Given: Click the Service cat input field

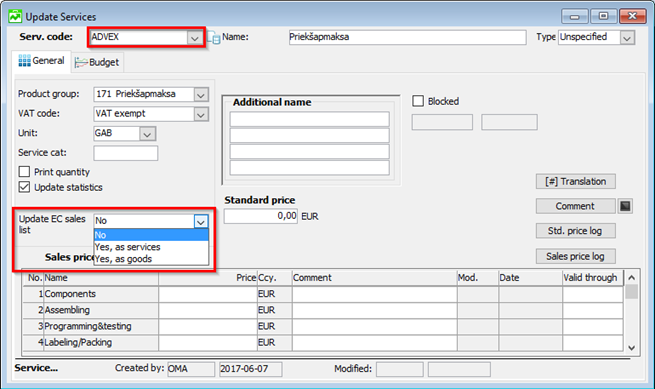Looking at the screenshot, I should 126,153.
